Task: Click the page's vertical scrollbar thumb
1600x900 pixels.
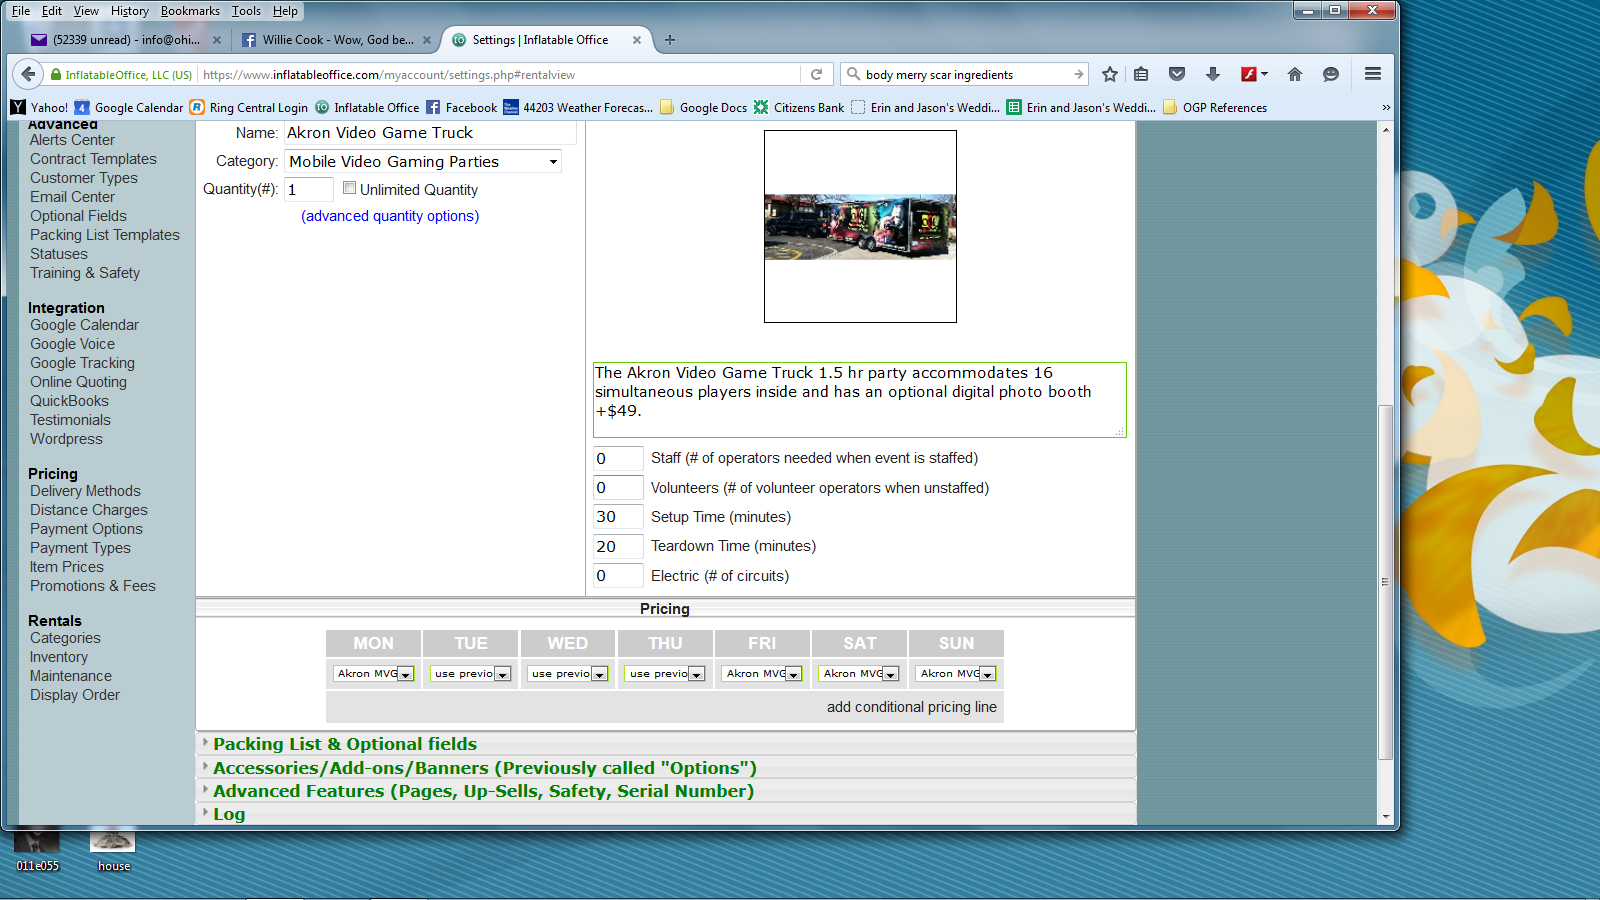Action: [1385, 580]
